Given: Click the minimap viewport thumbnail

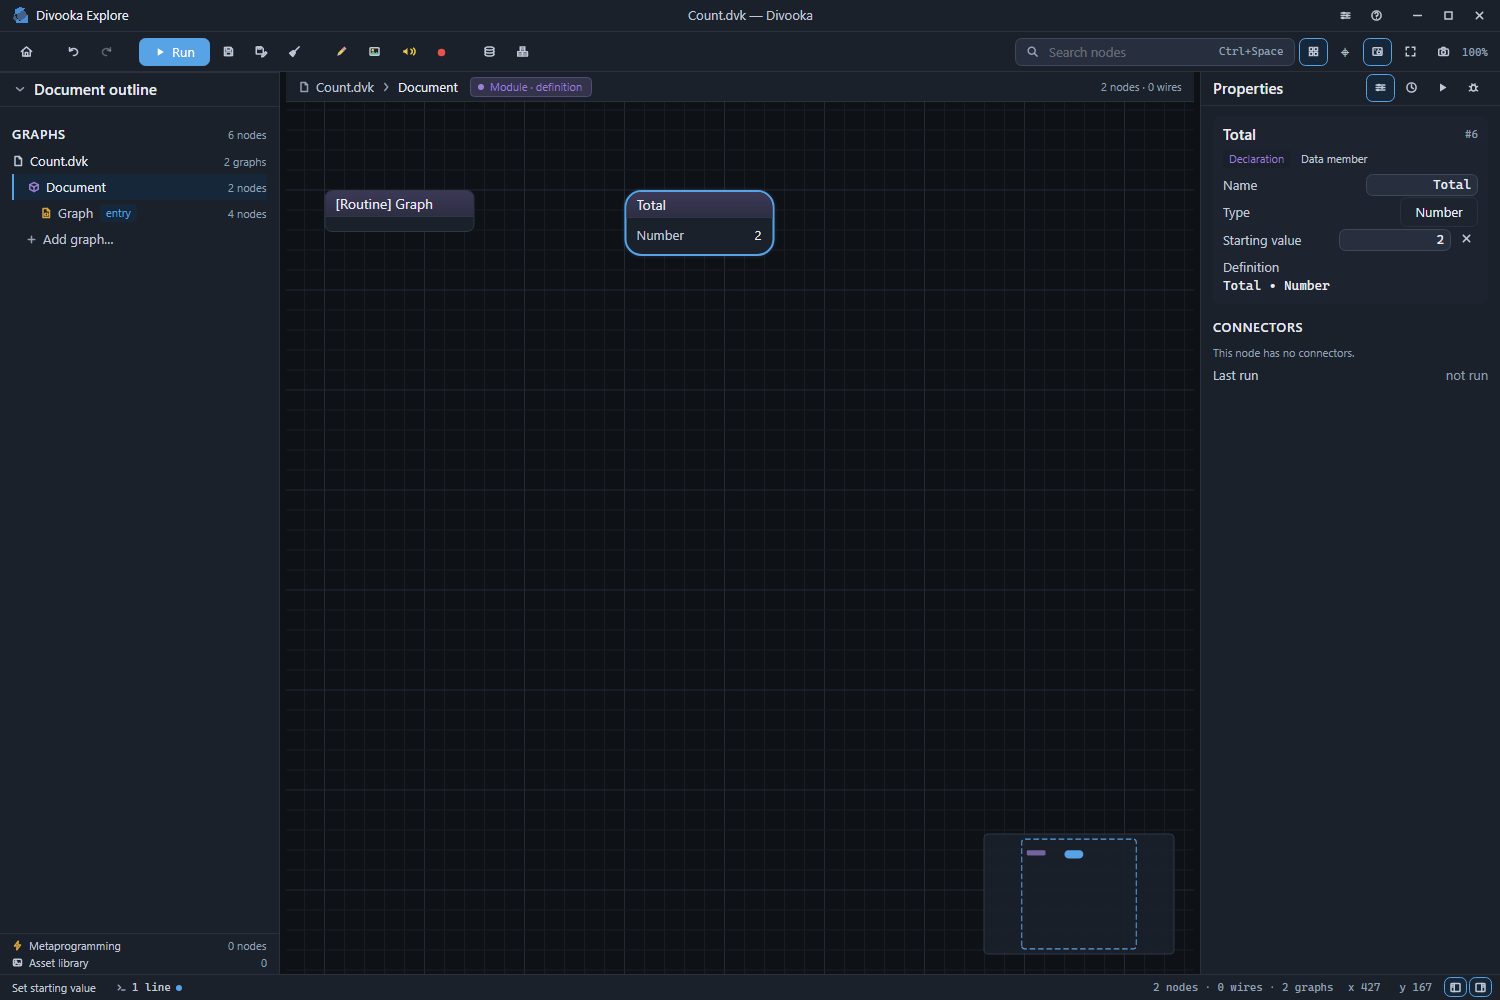Looking at the screenshot, I should [x=1078, y=893].
